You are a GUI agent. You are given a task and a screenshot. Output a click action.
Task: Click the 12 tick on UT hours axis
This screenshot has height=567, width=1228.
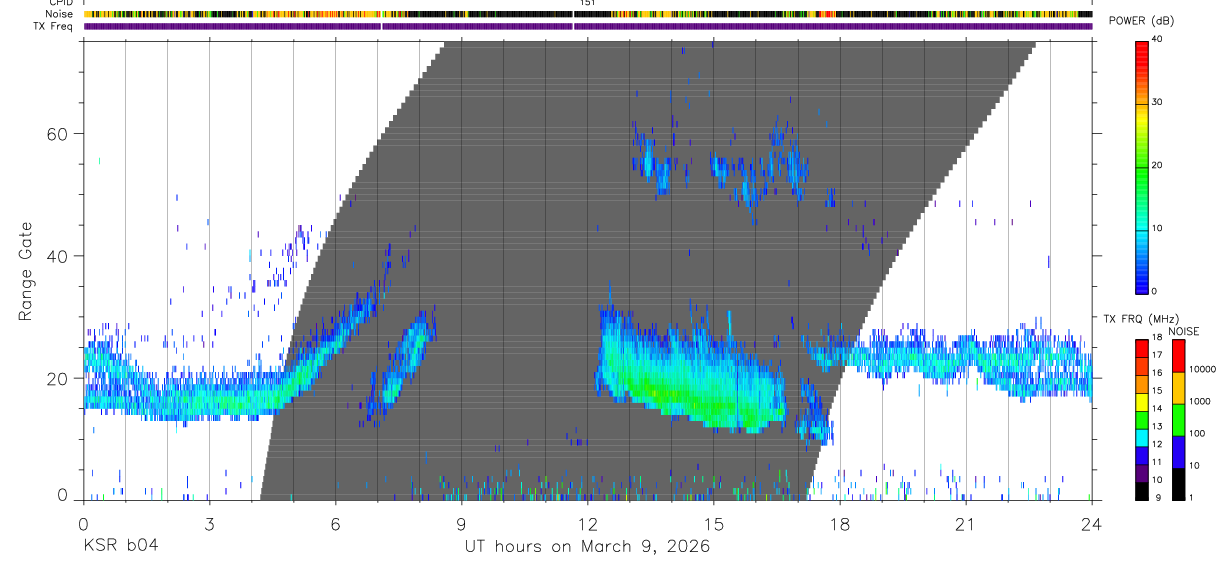tap(588, 524)
